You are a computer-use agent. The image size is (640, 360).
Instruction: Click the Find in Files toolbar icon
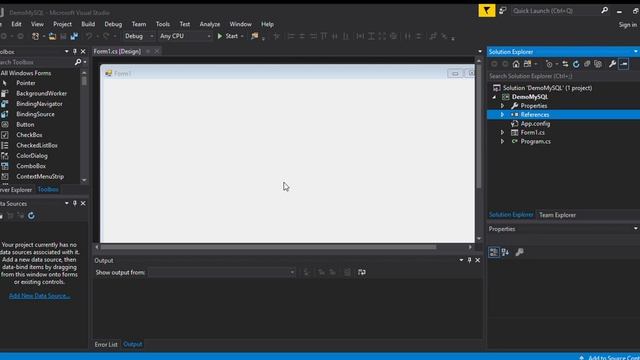point(255,36)
